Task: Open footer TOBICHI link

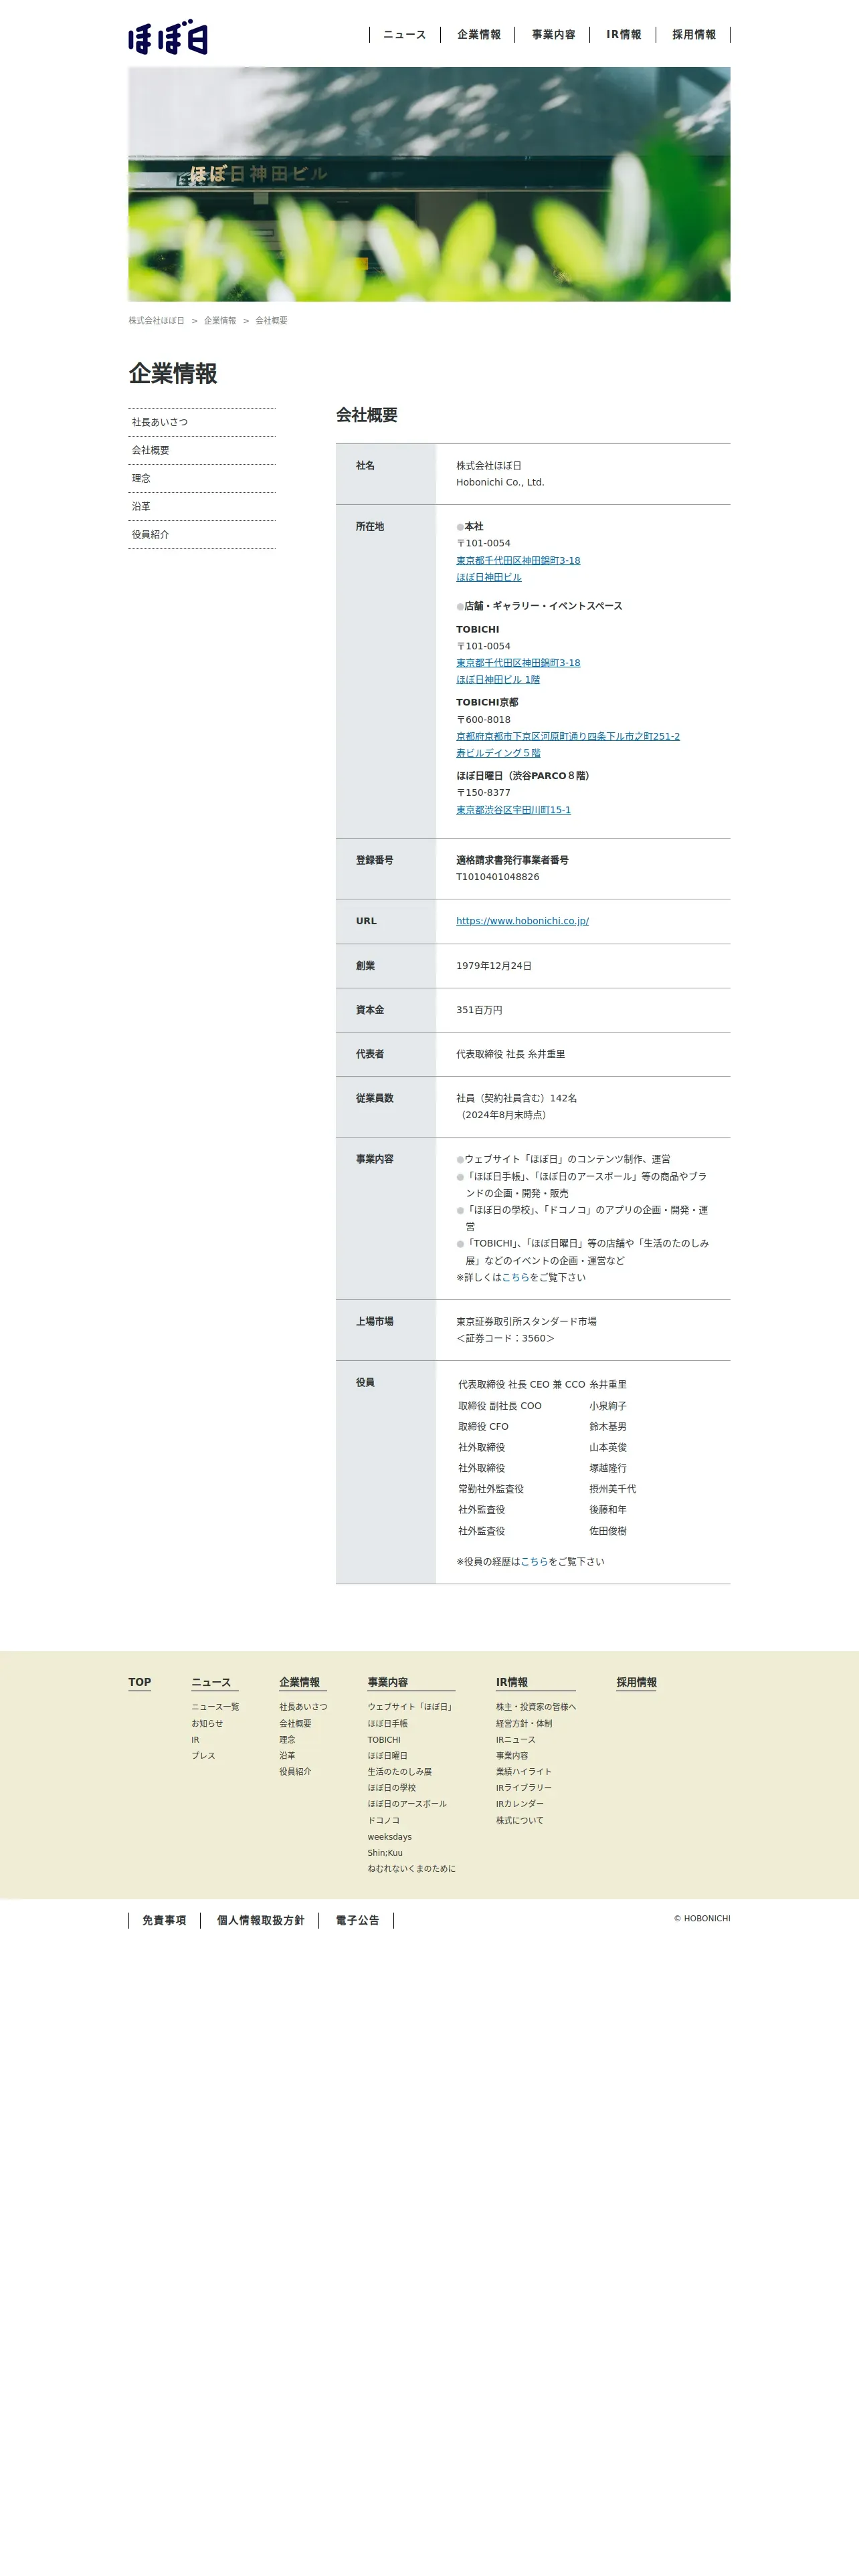Action: tap(384, 1739)
